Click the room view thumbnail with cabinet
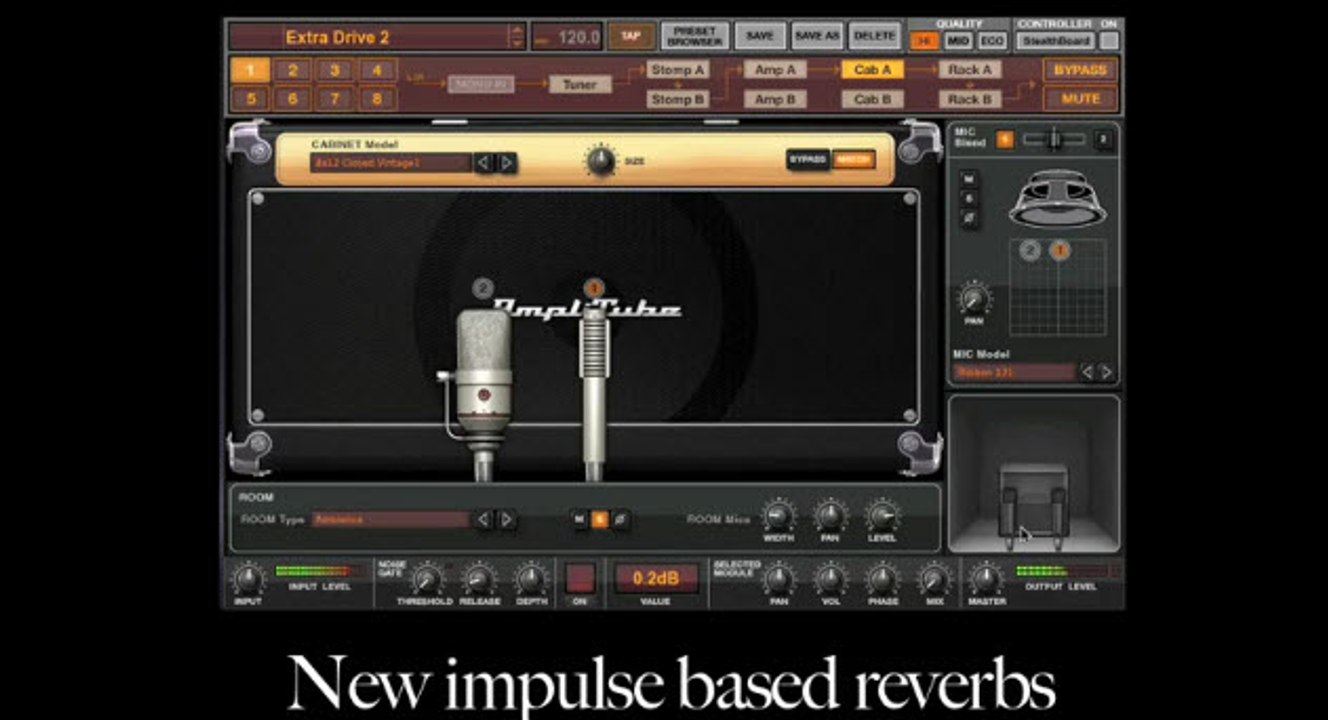 pyautogui.click(x=1034, y=474)
